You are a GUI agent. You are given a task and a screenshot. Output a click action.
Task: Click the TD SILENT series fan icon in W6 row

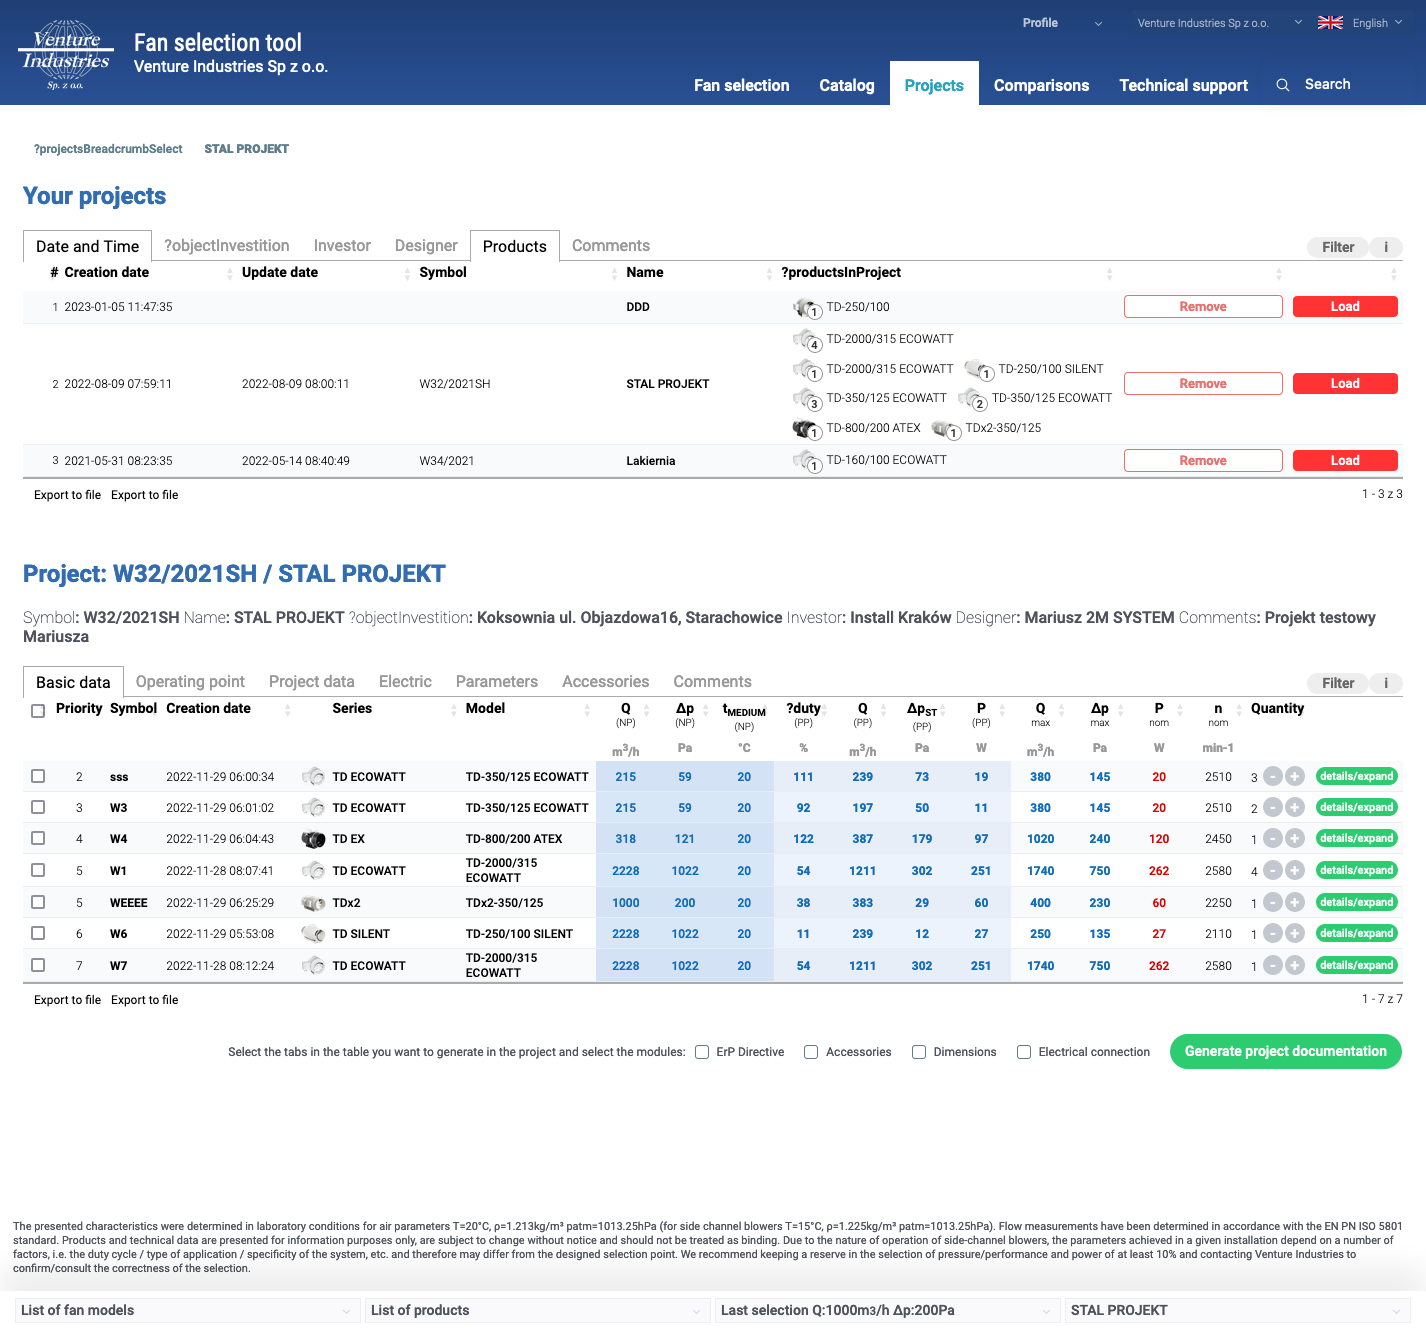click(313, 934)
